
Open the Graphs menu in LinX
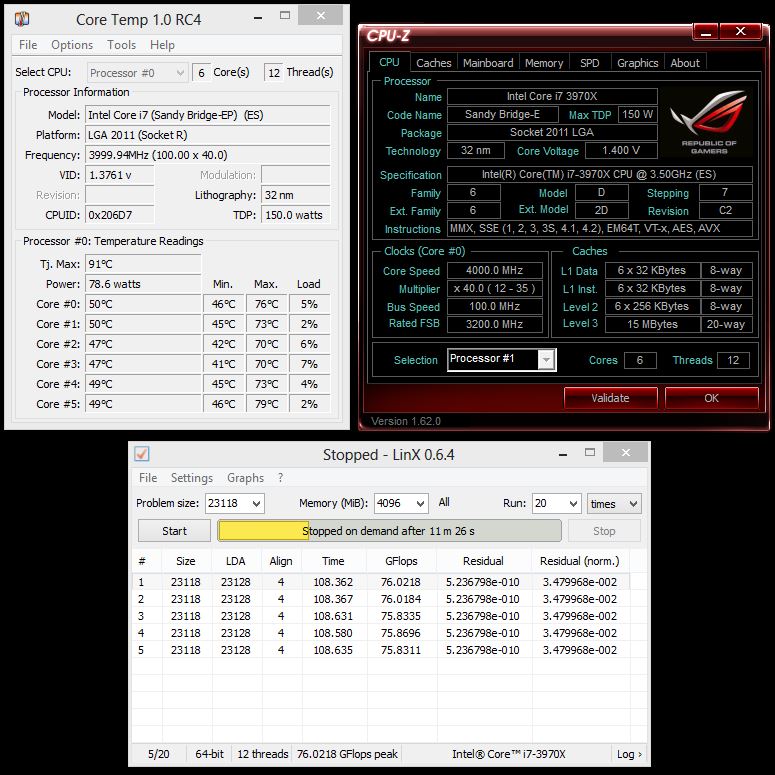[245, 478]
